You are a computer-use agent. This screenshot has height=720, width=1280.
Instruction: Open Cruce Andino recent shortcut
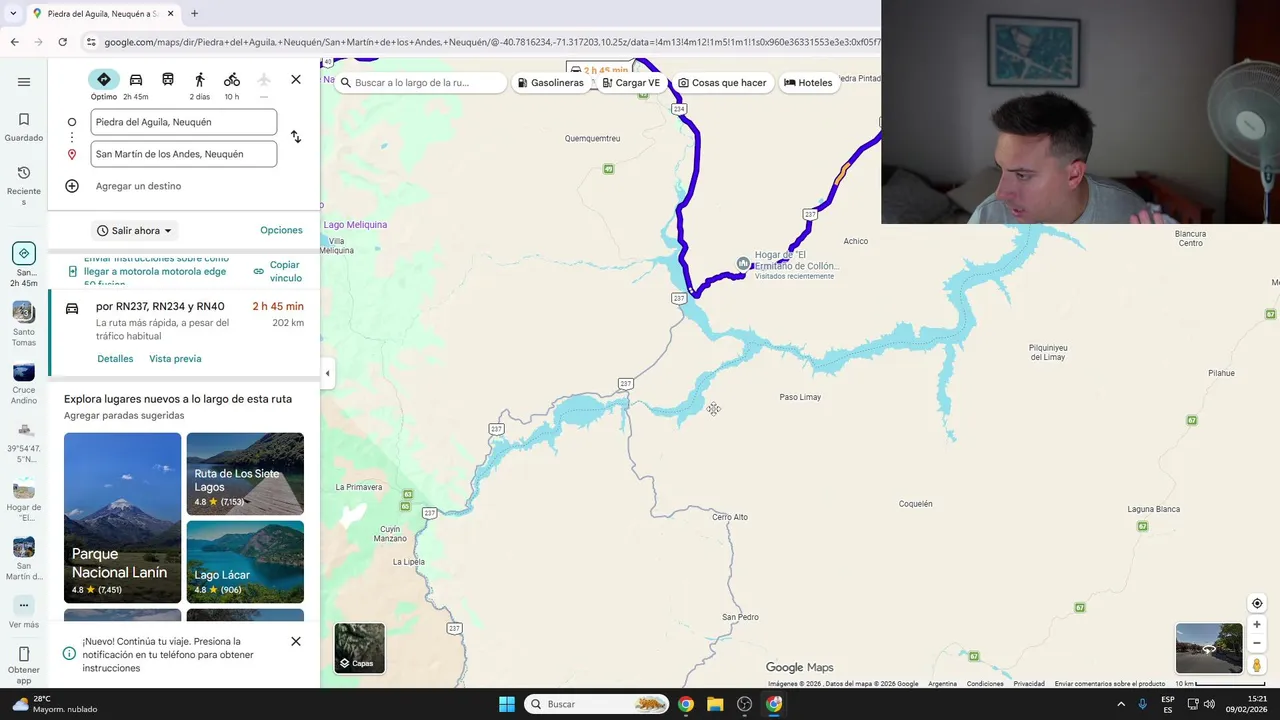coord(24,384)
